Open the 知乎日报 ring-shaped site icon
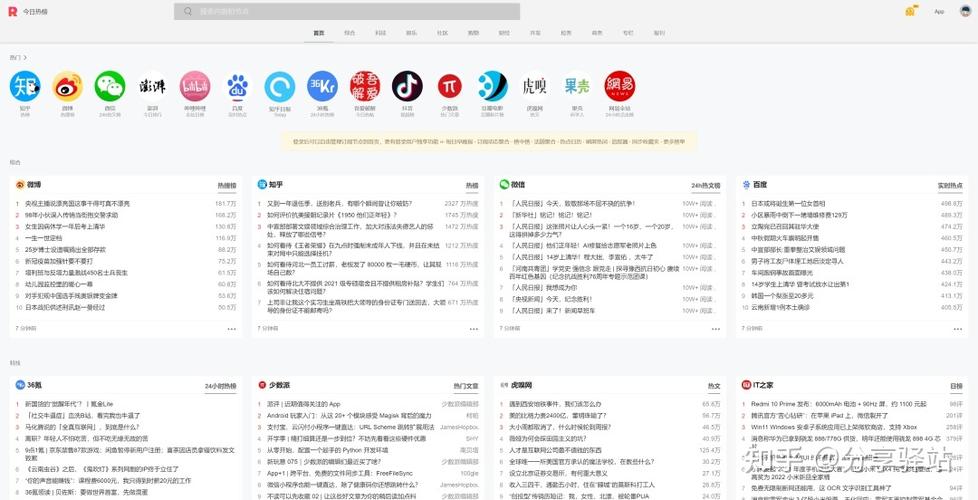The image size is (978, 500). [279, 86]
